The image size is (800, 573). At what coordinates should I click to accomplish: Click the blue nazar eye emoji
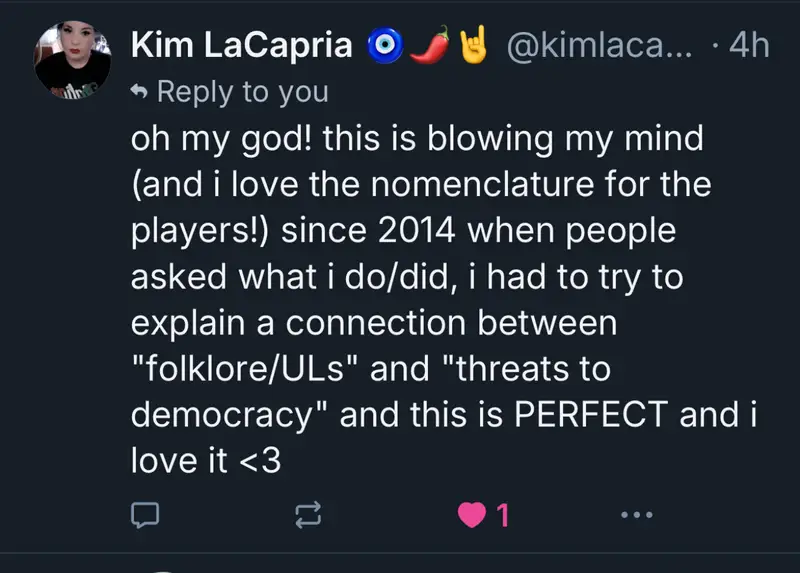pos(384,46)
